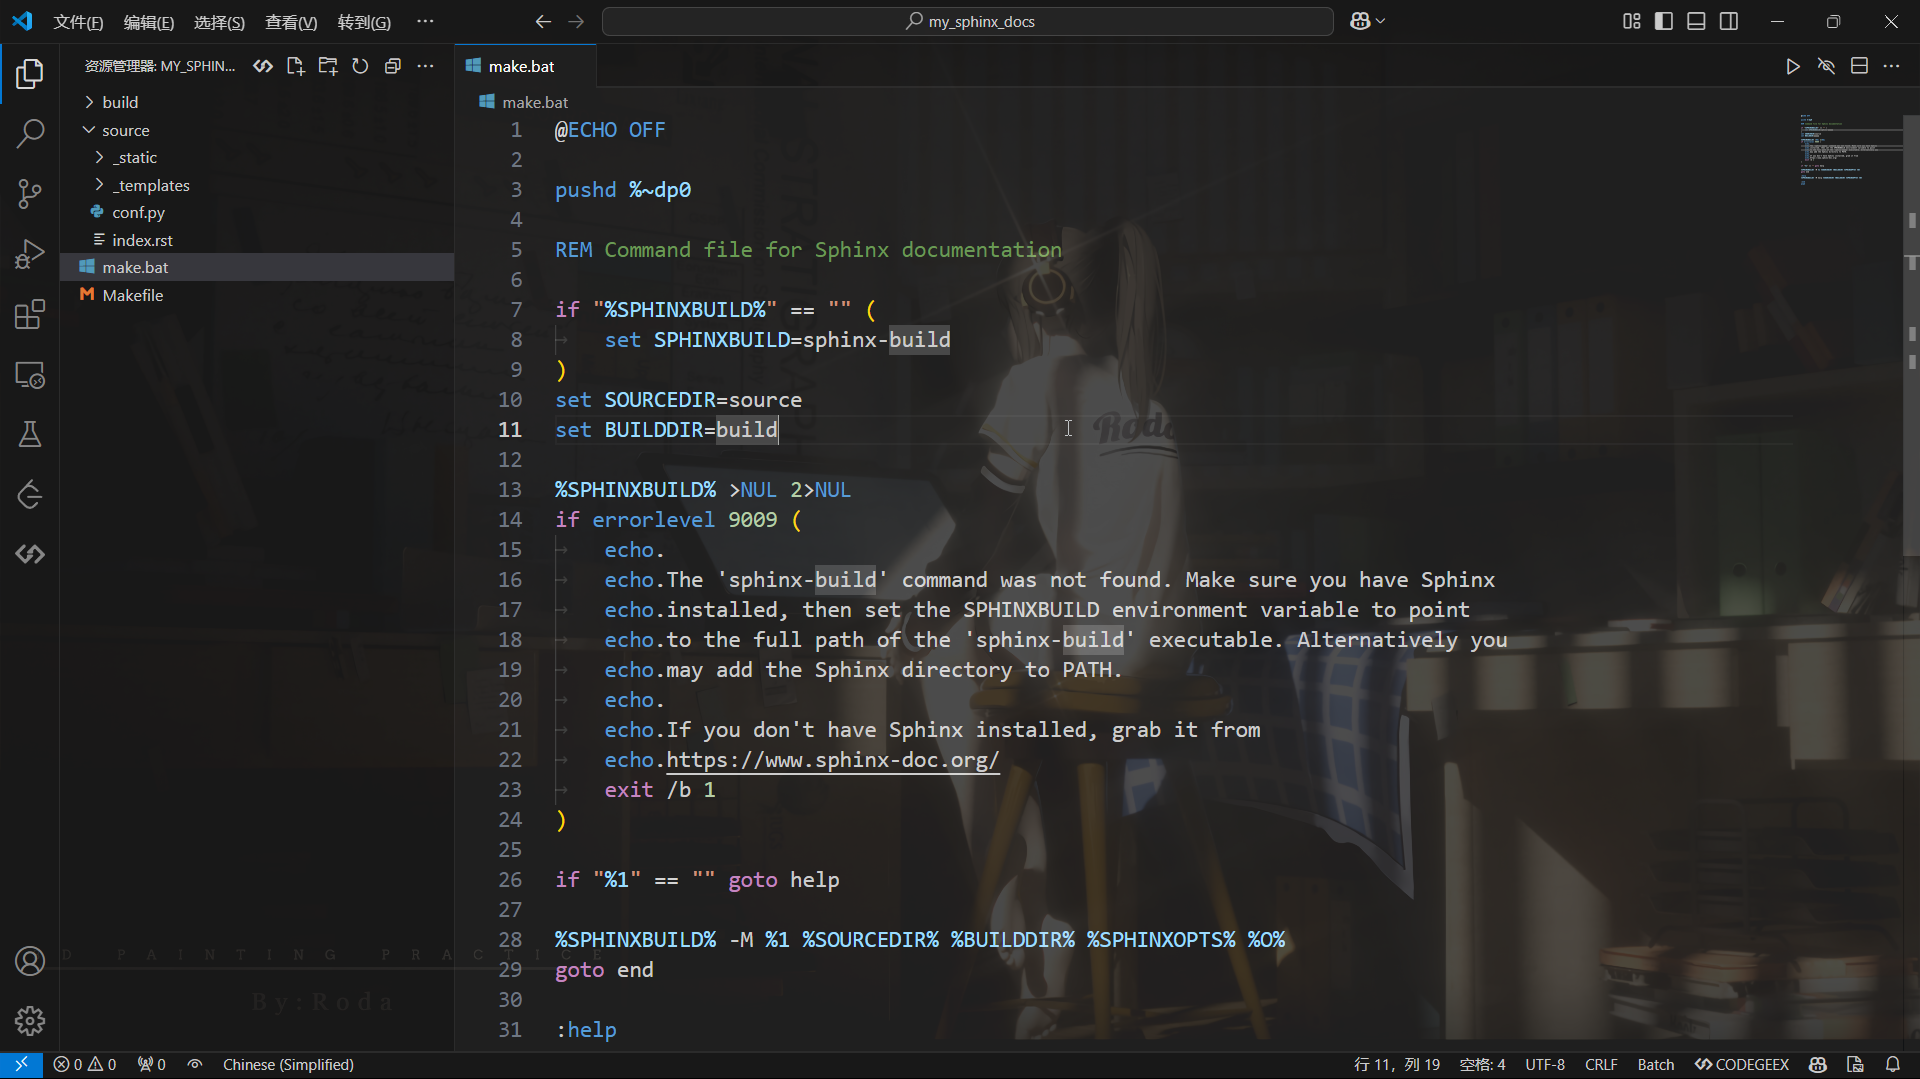Screen dimensions: 1920x1079
Task: Click the my_sphinx_docs command search box
Action: [968, 21]
